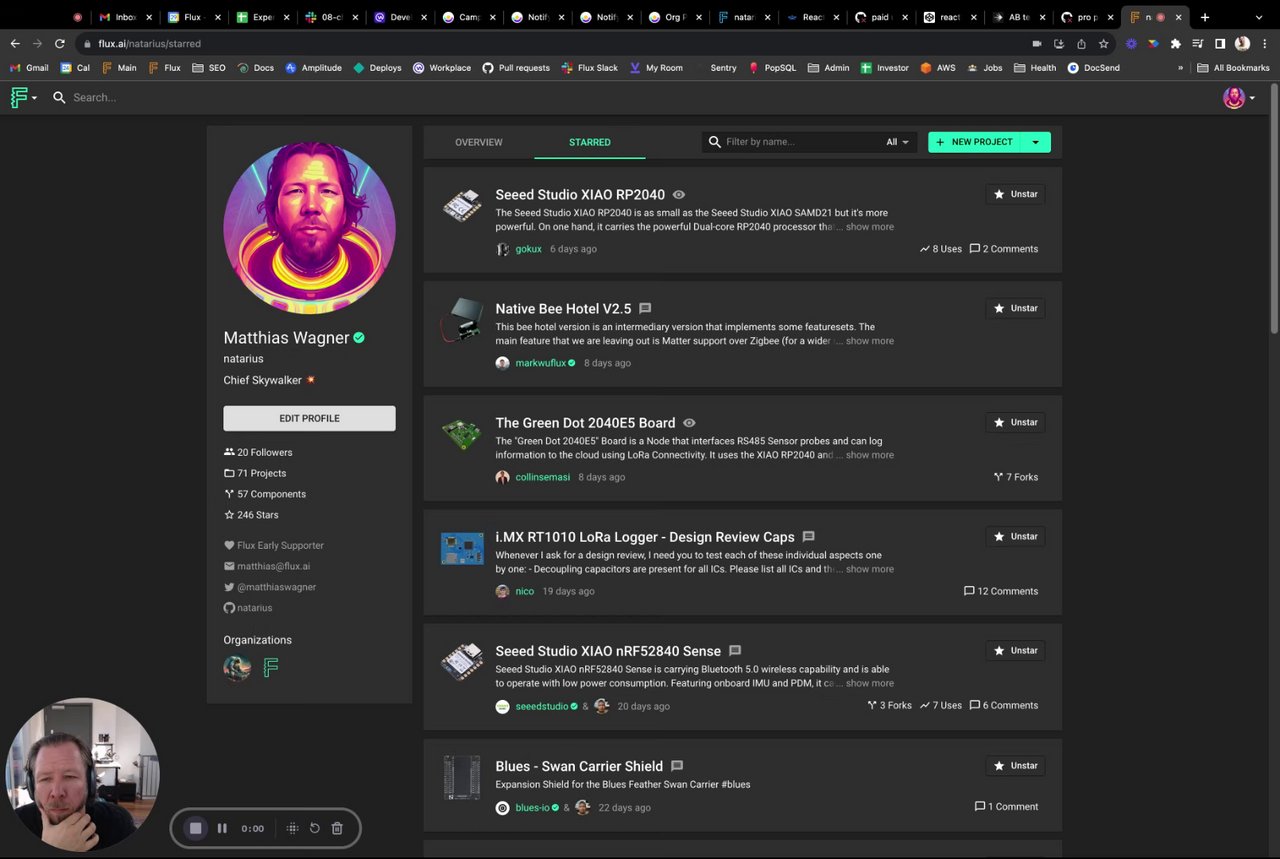1280x859 pixels.
Task: Click the search magnifier icon in header
Action: tap(59, 97)
